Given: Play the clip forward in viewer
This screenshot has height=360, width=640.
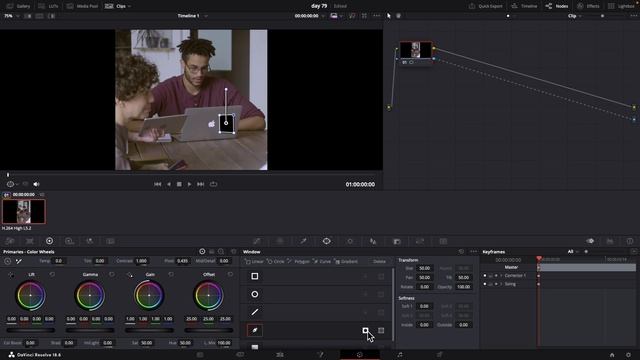Looking at the screenshot, I should [x=189, y=184].
